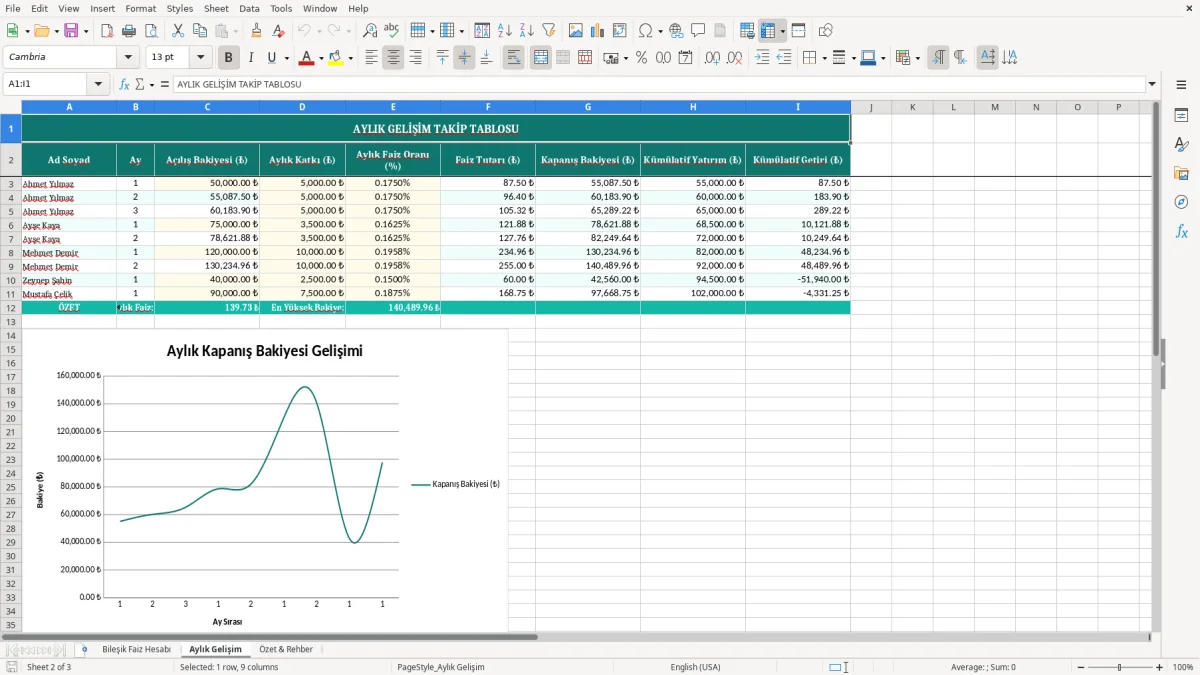Export directly as PDF
This screenshot has width=1200, height=675.
click(107, 31)
